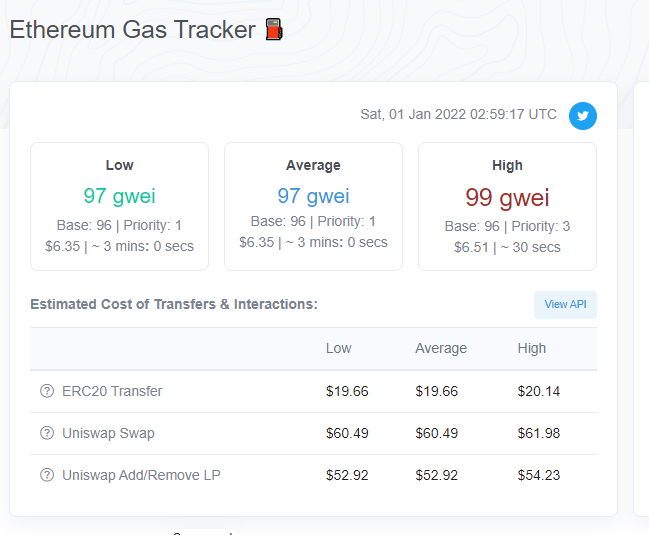
Task: Click help icon beside ERC20 Transfer
Action: click(x=47, y=391)
